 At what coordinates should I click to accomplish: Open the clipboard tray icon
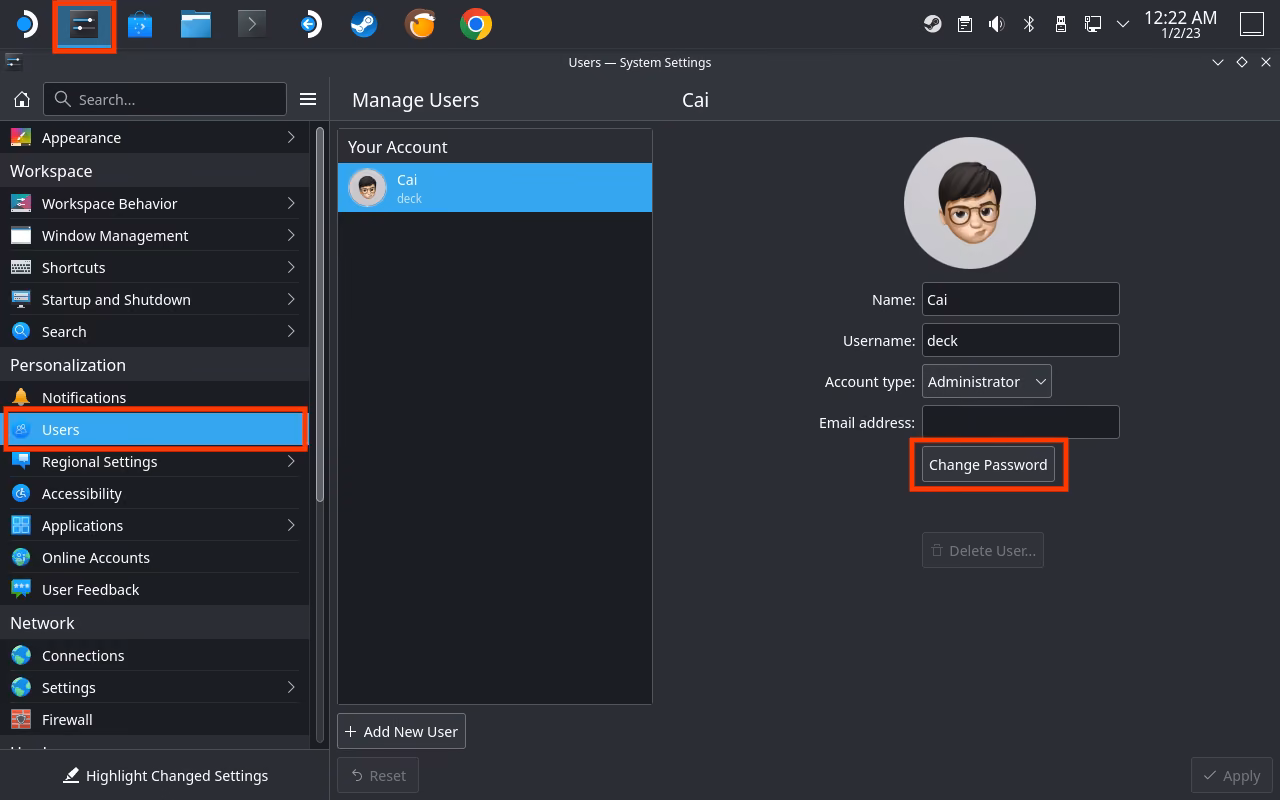coord(964,24)
